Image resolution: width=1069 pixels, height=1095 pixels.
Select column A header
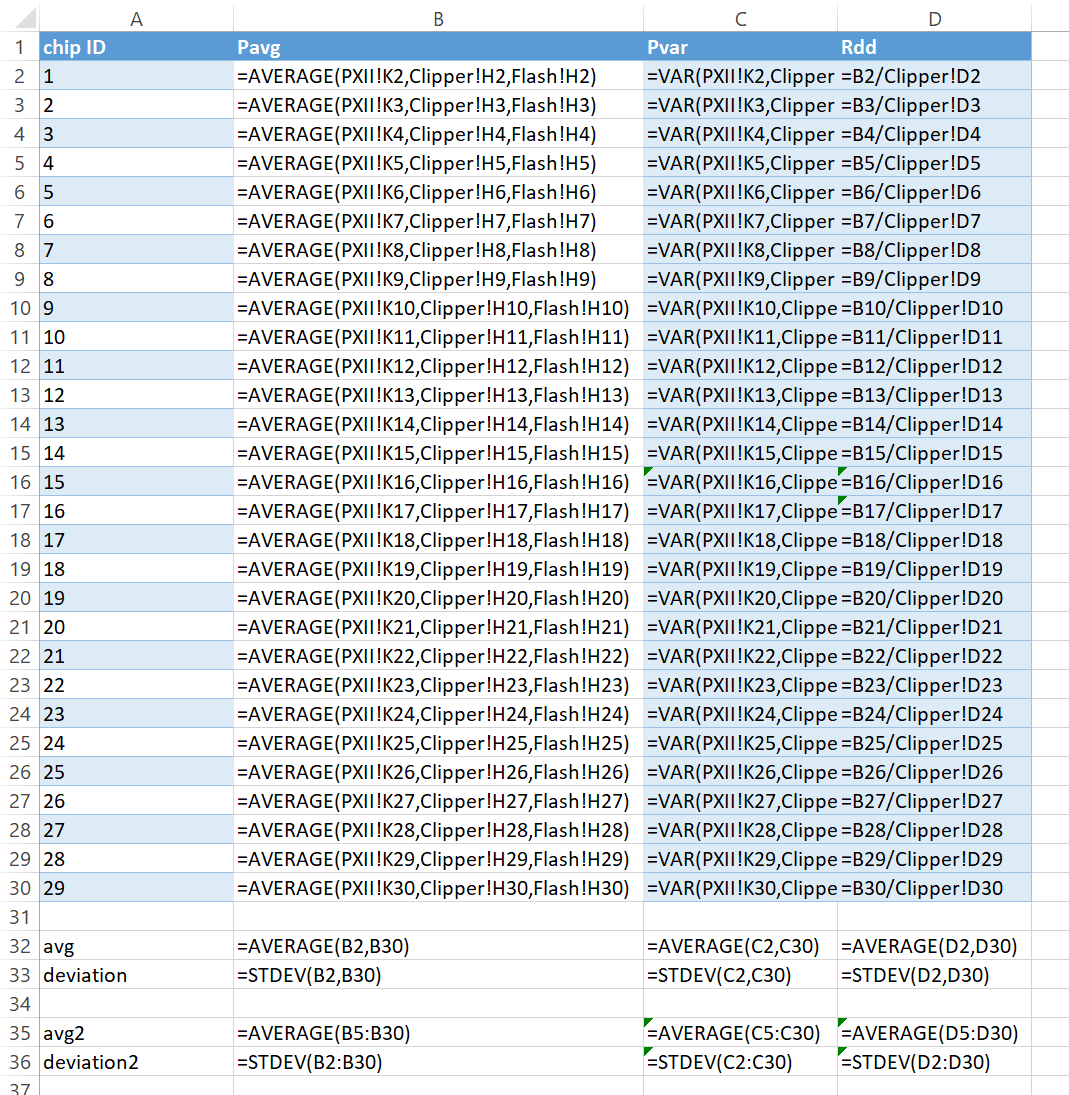[x=137, y=17]
